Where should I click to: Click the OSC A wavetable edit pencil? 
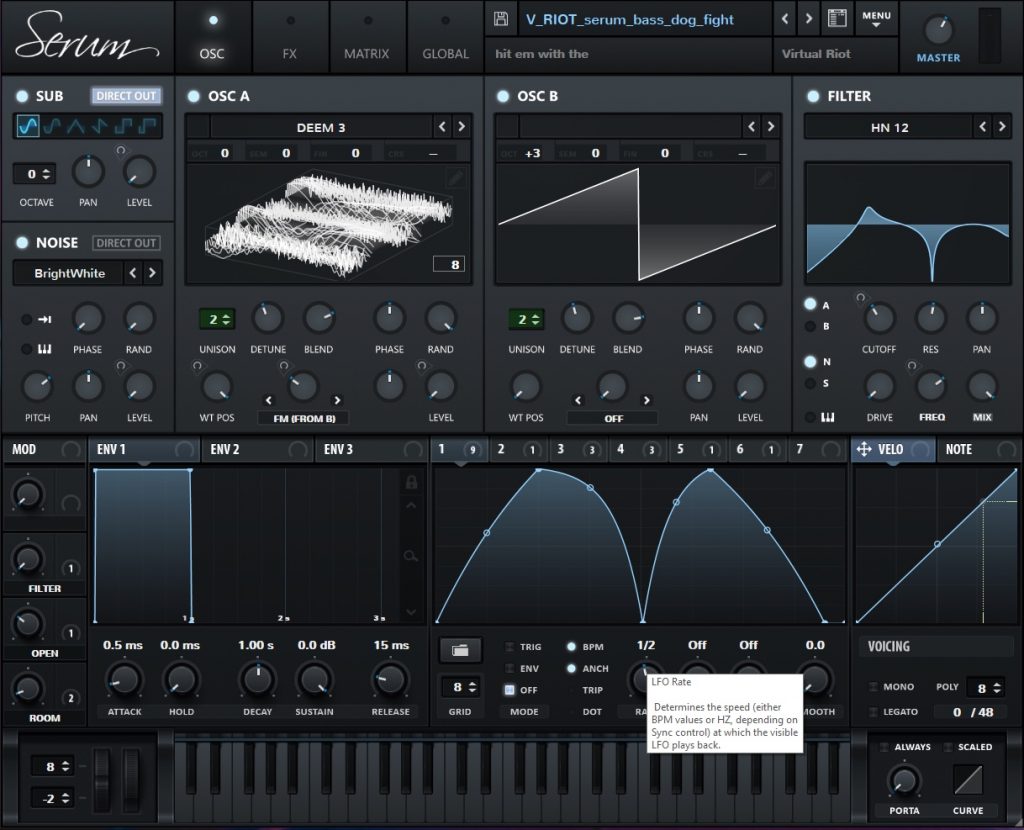(x=455, y=178)
